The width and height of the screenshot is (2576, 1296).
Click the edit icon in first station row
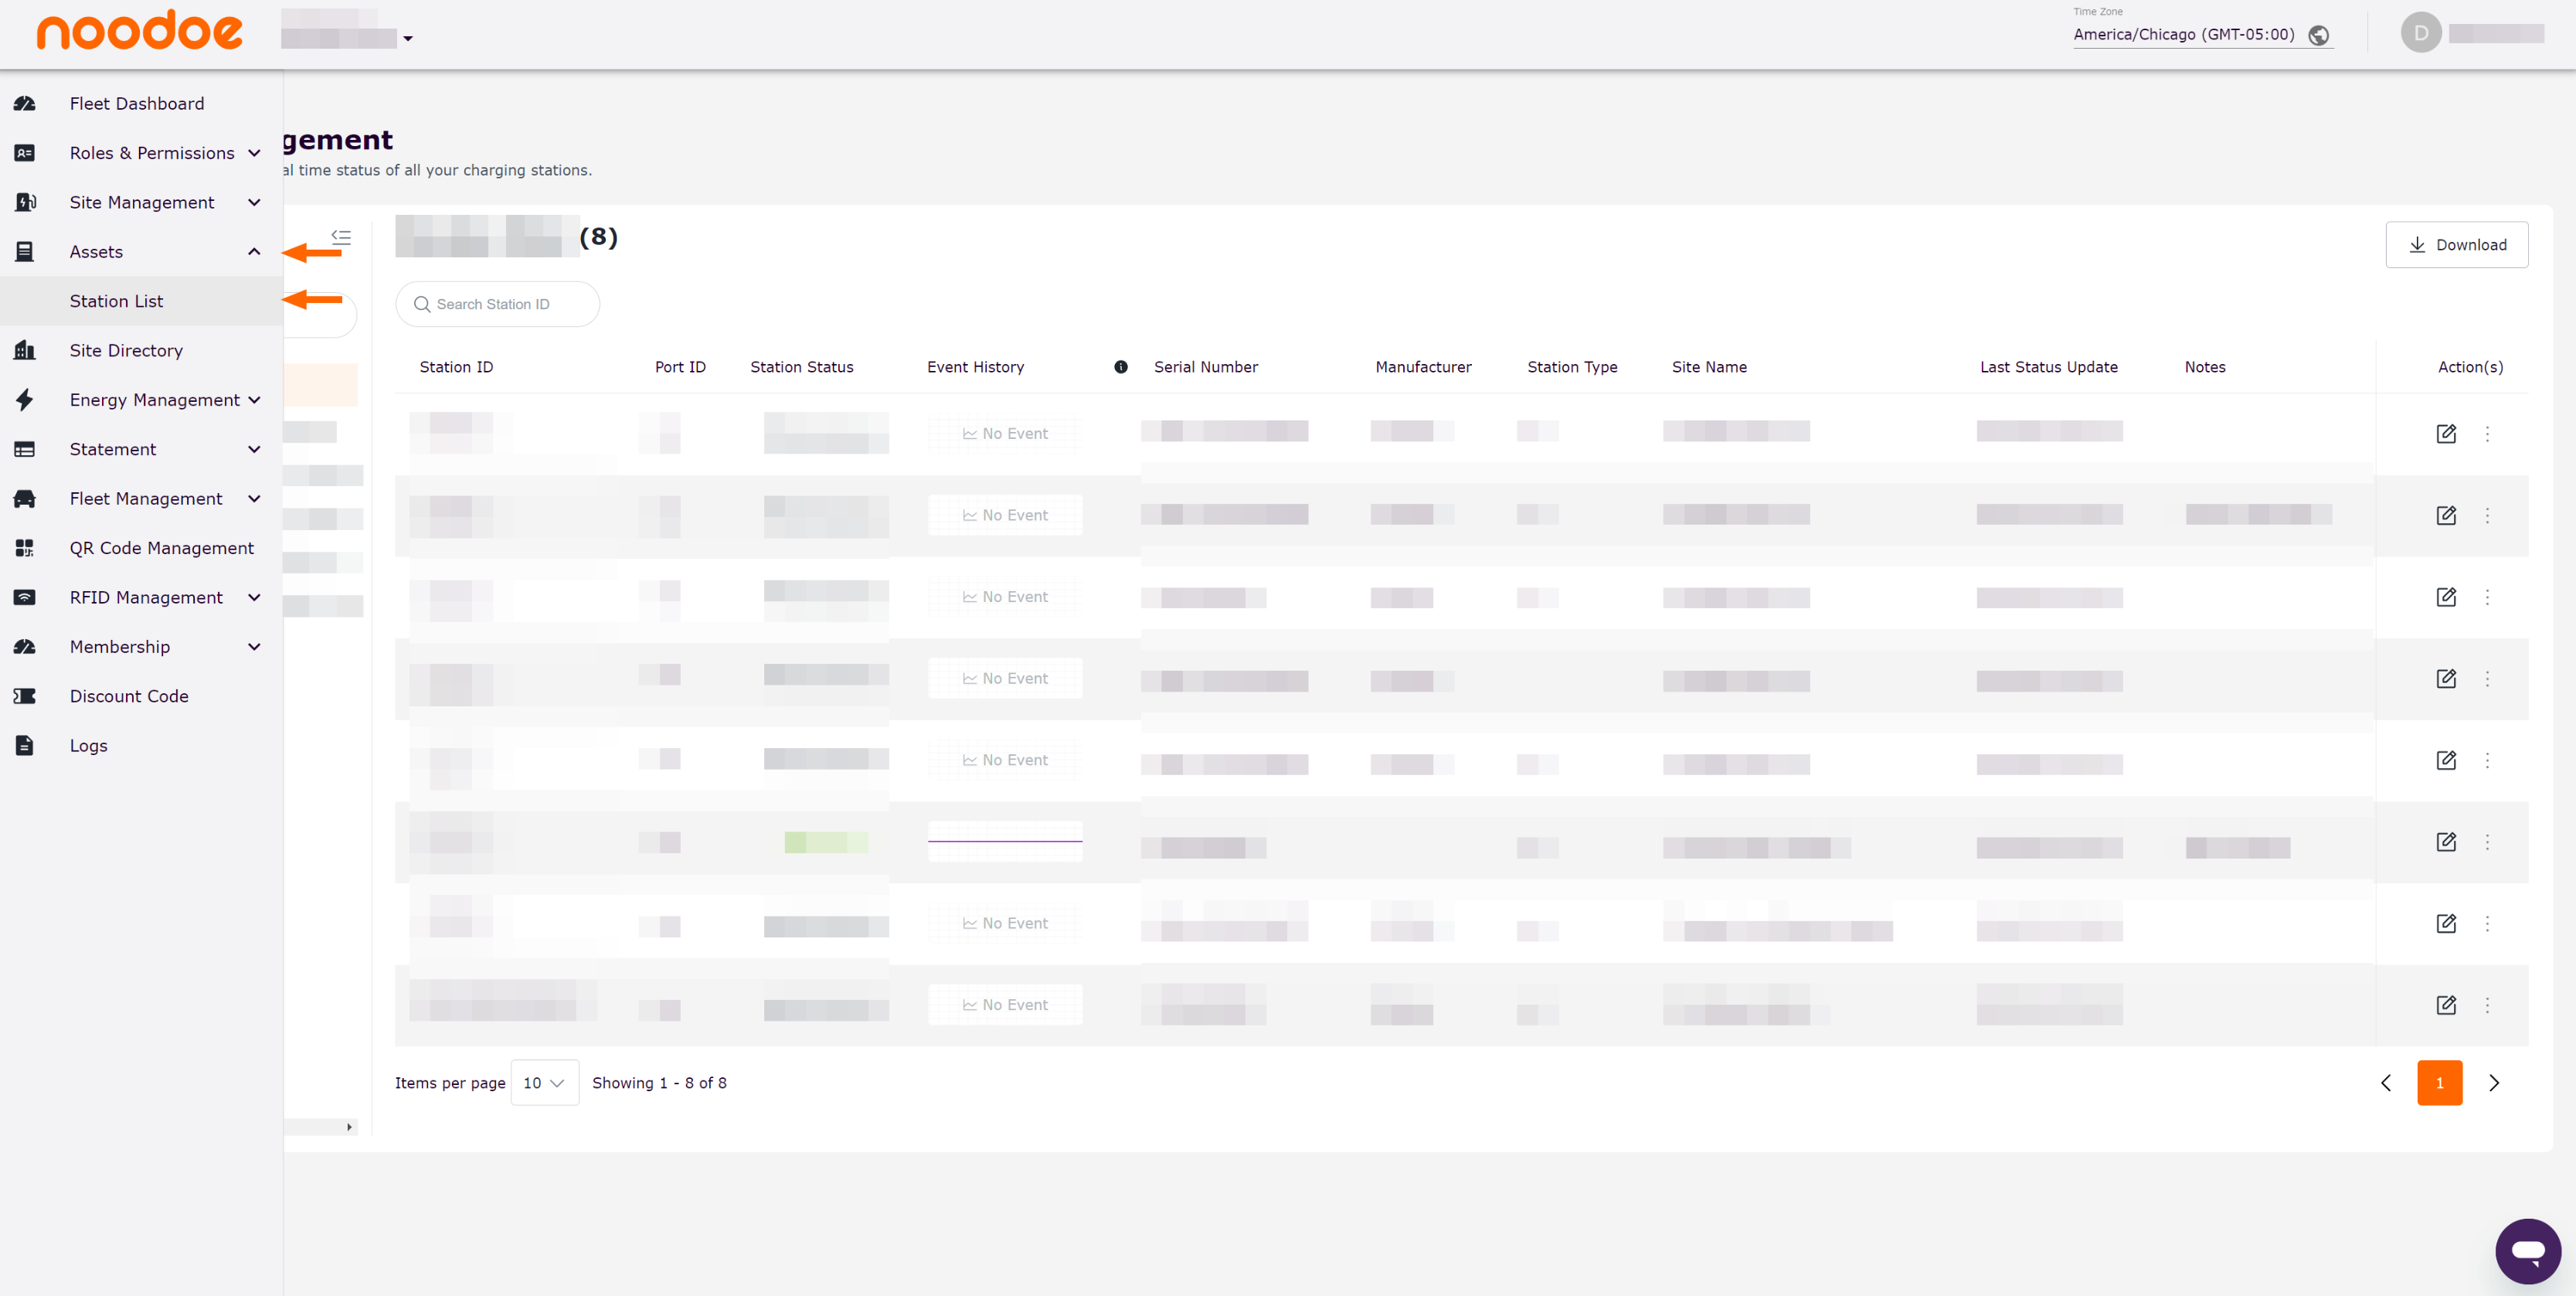[x=2446, y=434]
